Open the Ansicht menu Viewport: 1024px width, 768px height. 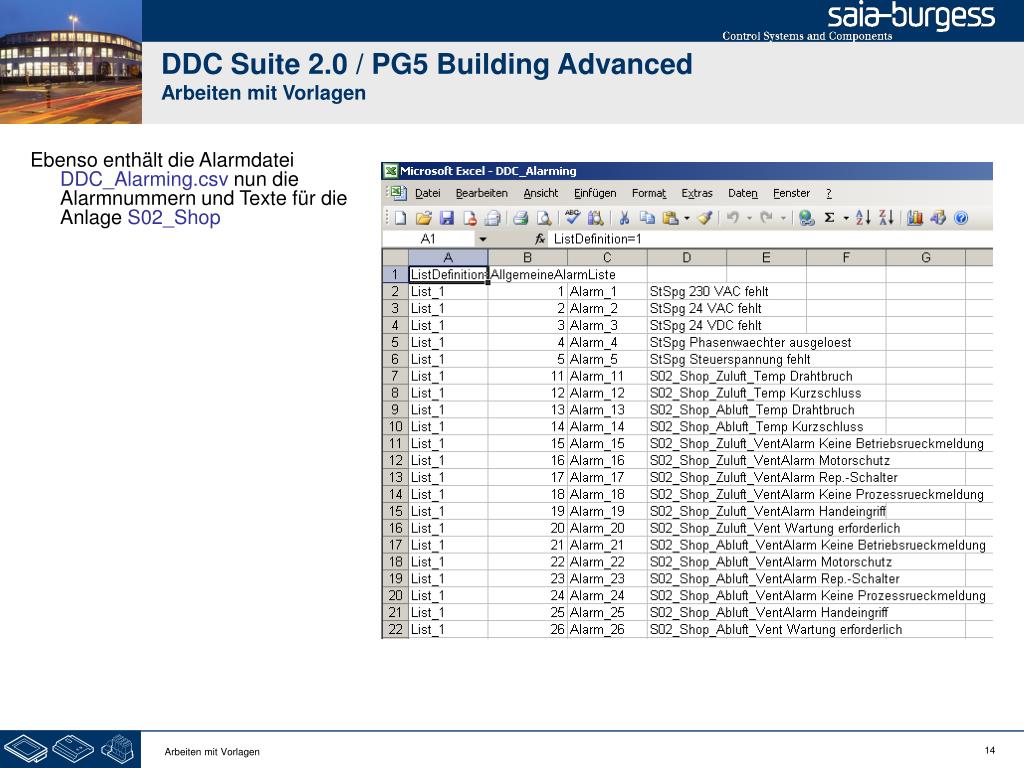click(x=541, y=193)
